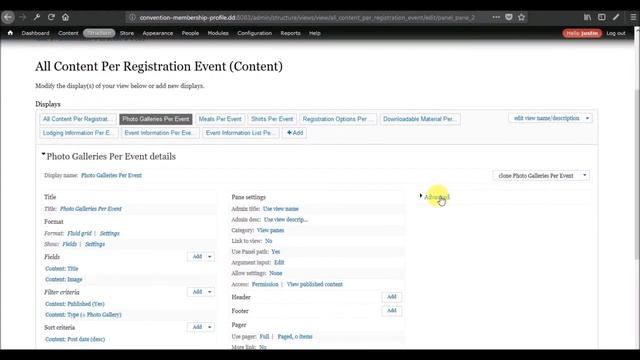
Task: Change Category View panes link
Action: pyautogui.click(x=270, y=230)
